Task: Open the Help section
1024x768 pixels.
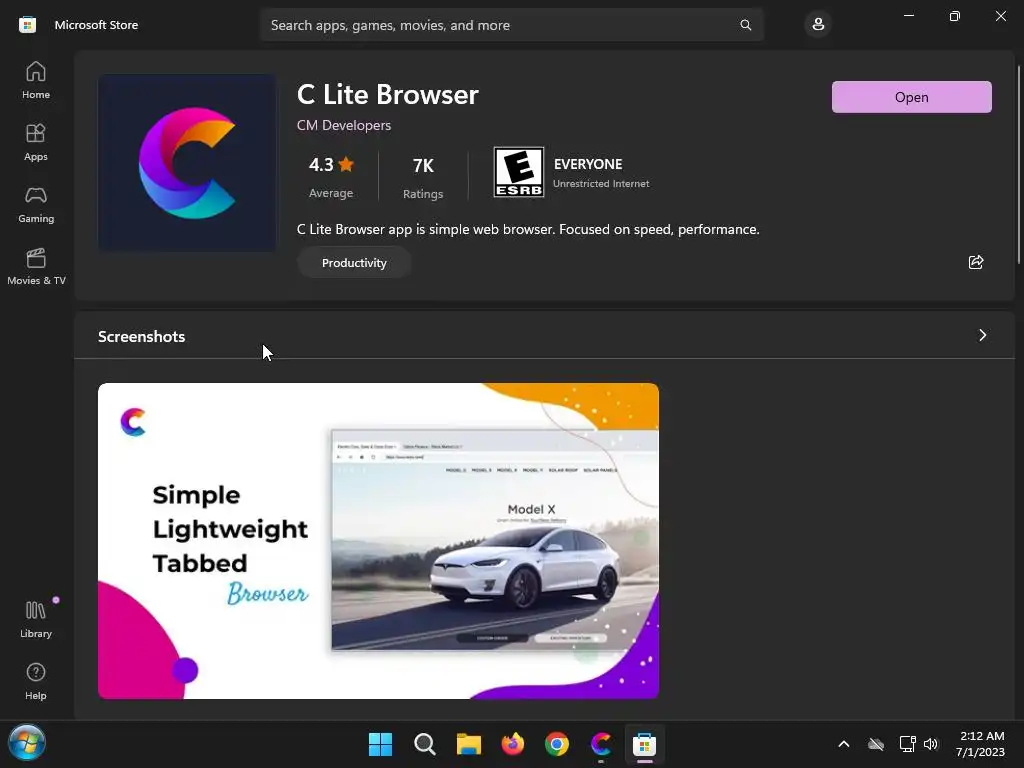Action: 36,682
